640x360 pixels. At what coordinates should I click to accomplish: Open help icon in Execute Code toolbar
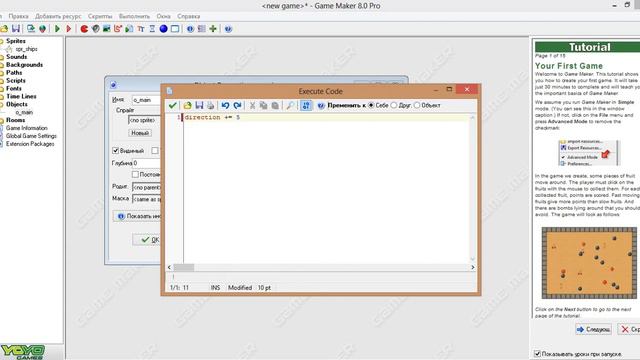pyautogui.click(x=321, y=105)
